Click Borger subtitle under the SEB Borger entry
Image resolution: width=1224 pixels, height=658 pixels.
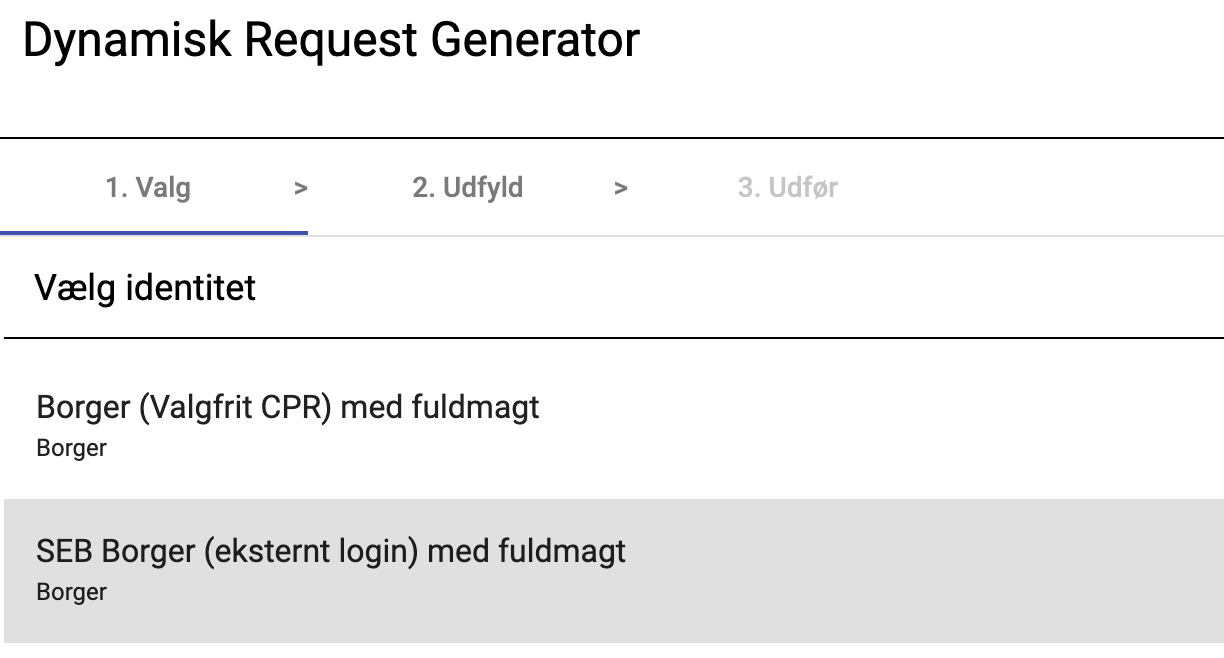pos(71,592)
